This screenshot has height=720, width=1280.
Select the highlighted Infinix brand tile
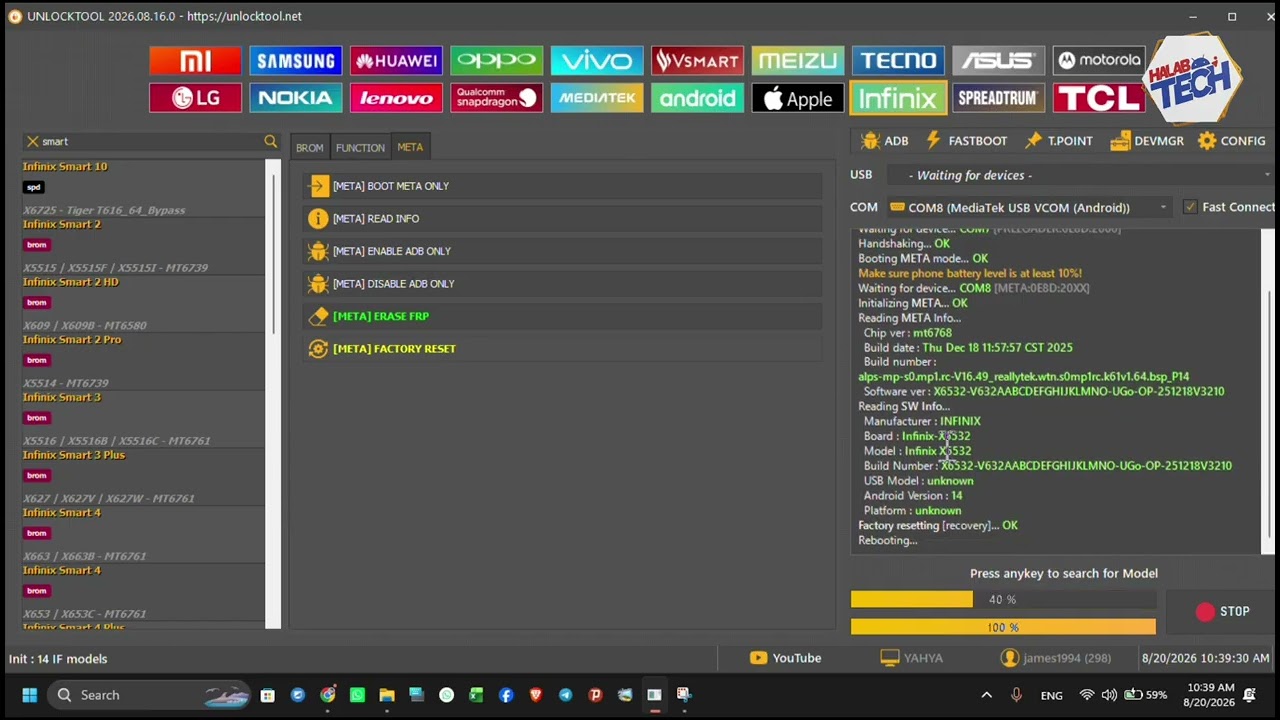[898, 98]
